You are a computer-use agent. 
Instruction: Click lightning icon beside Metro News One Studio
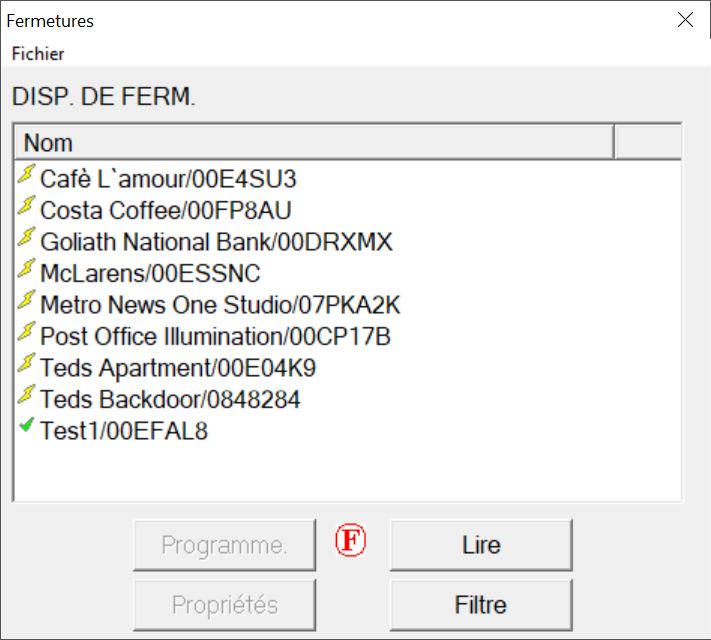coord(26,303)
